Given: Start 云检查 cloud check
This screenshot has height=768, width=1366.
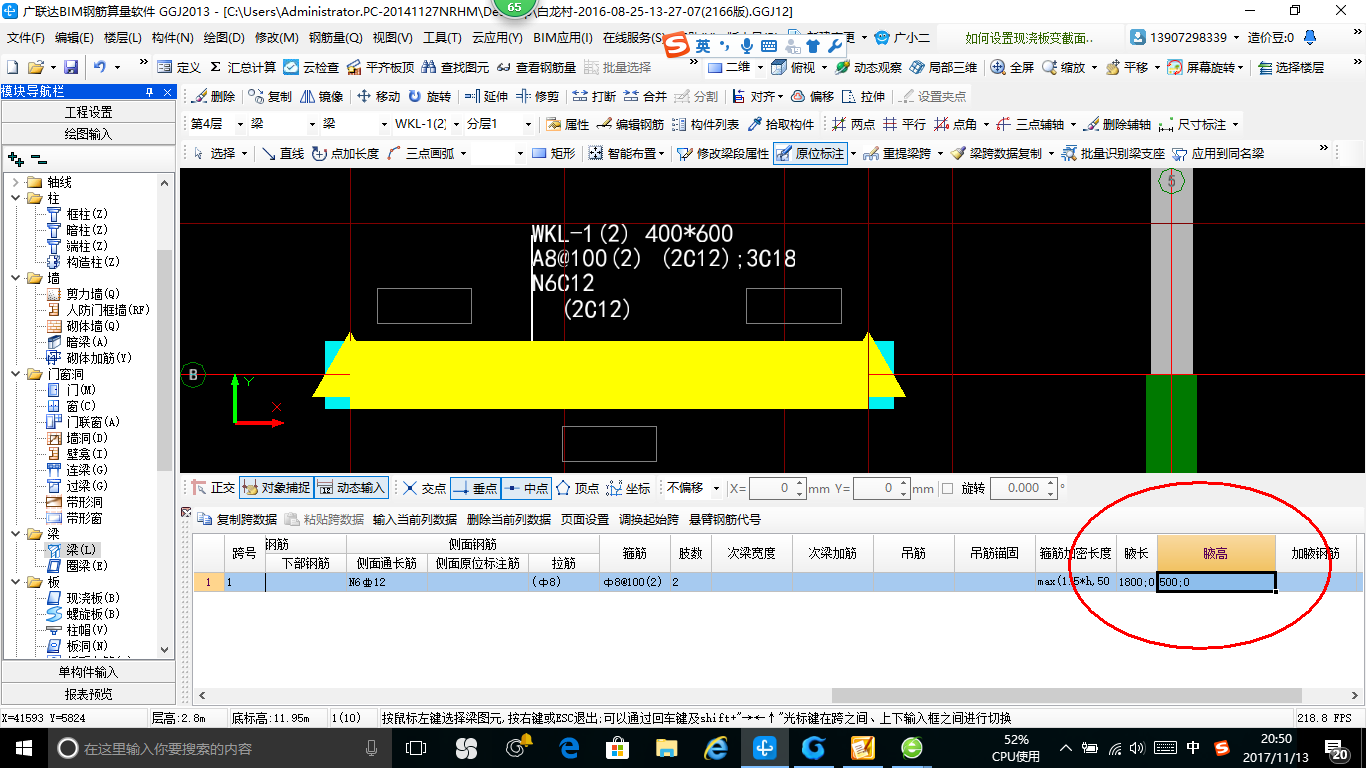Looking at the screenshot, I should (x=311, y=67).
